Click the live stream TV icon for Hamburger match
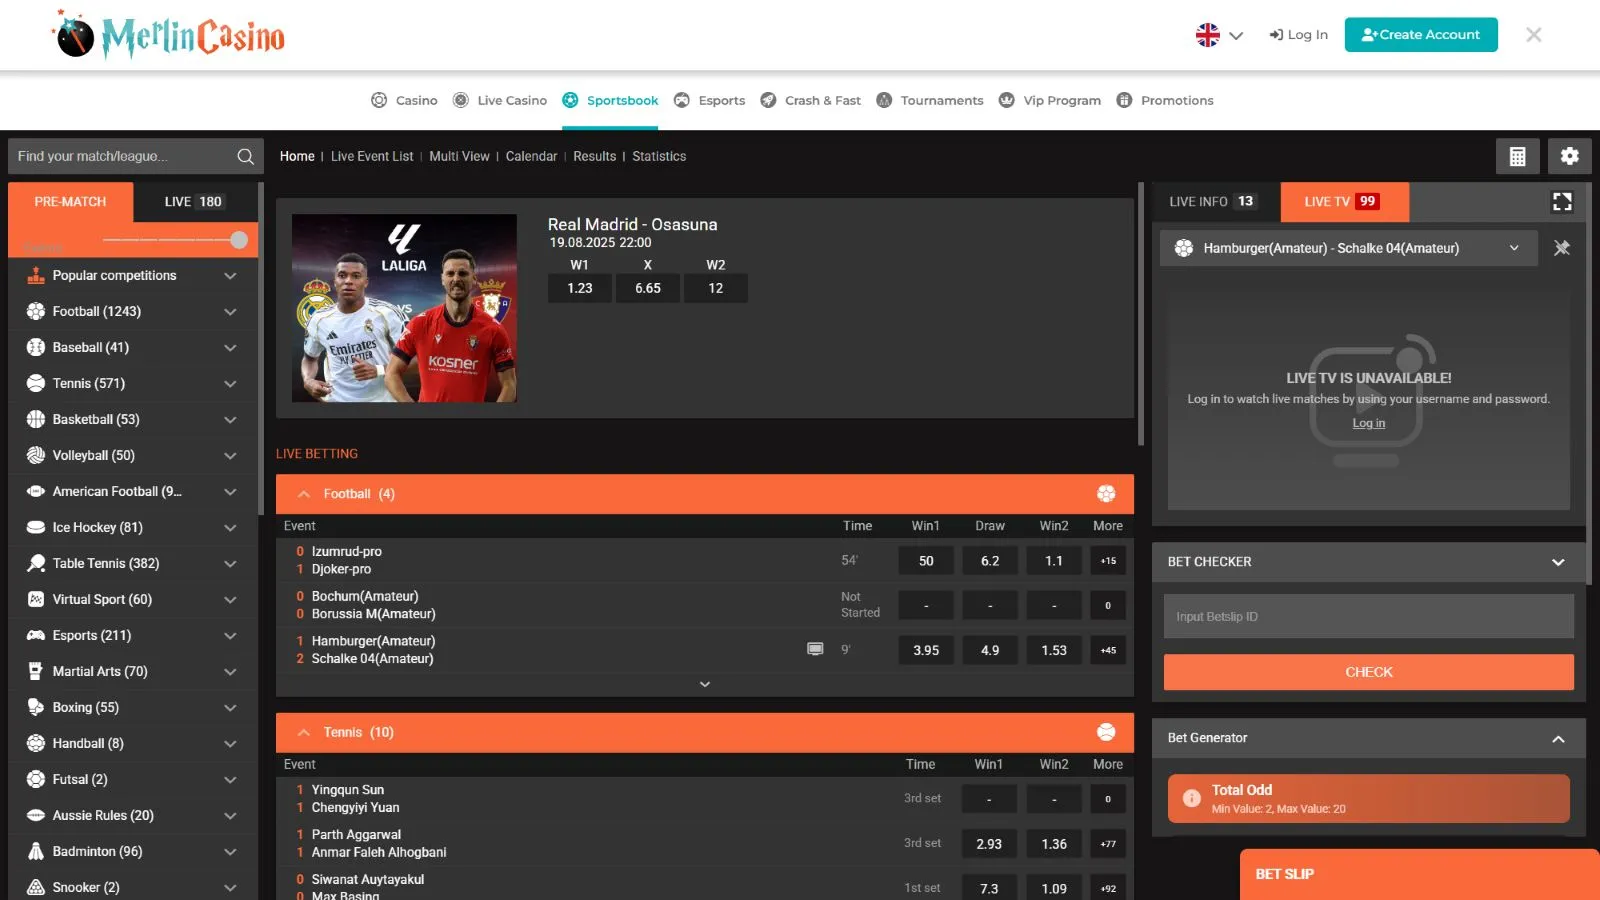Image resolution: width=1600 pixels, height=900 pixels. click(x=815, y=649)
